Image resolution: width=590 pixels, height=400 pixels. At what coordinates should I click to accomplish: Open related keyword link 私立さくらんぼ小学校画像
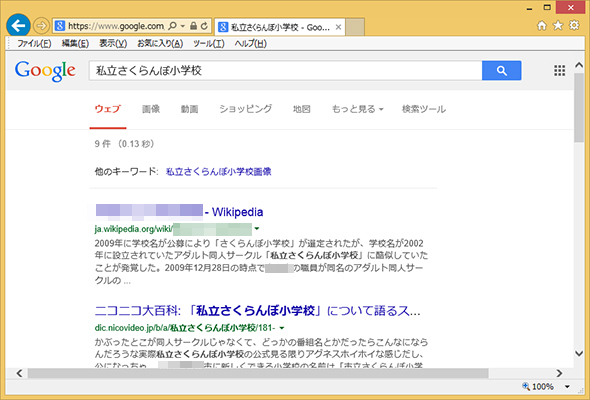point(219,172)
